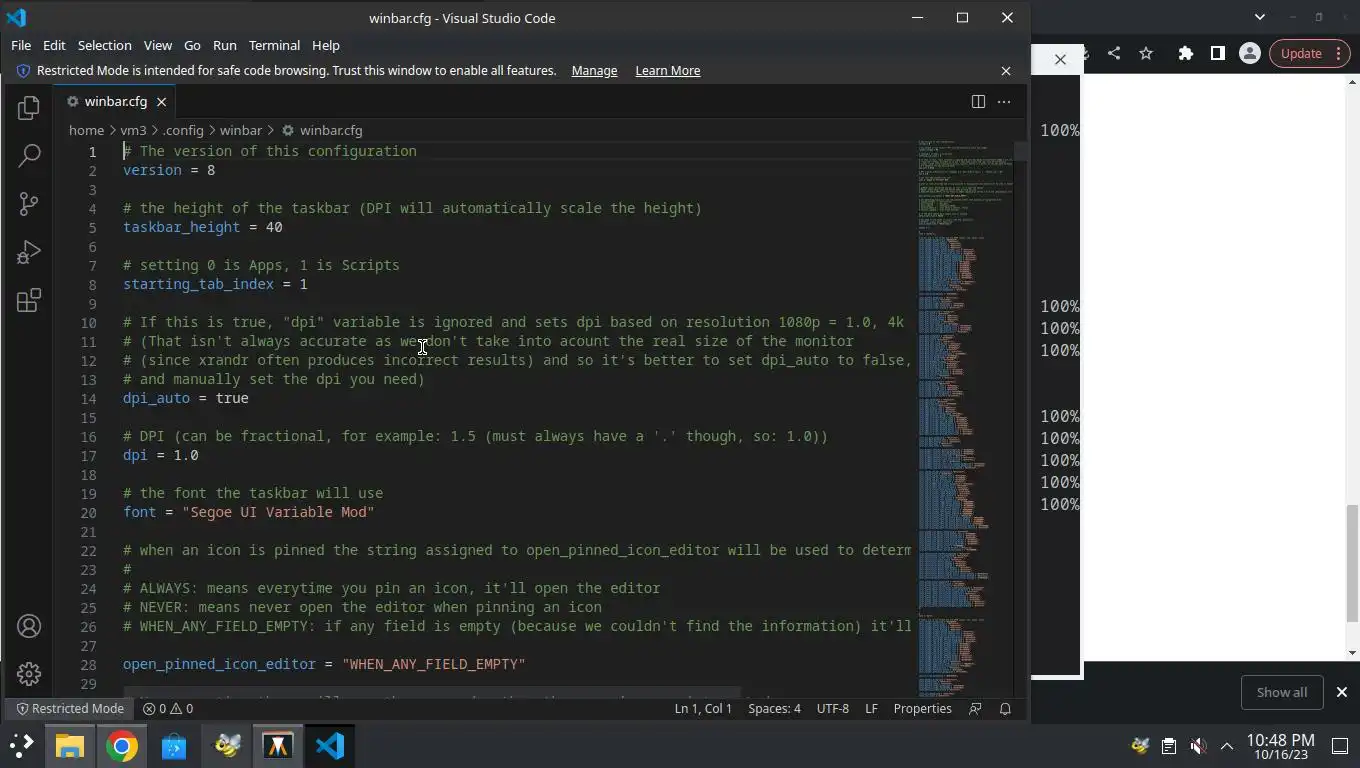Click the Update button in Chrome
The image size is (1360, 768).
click(1301, 53)
